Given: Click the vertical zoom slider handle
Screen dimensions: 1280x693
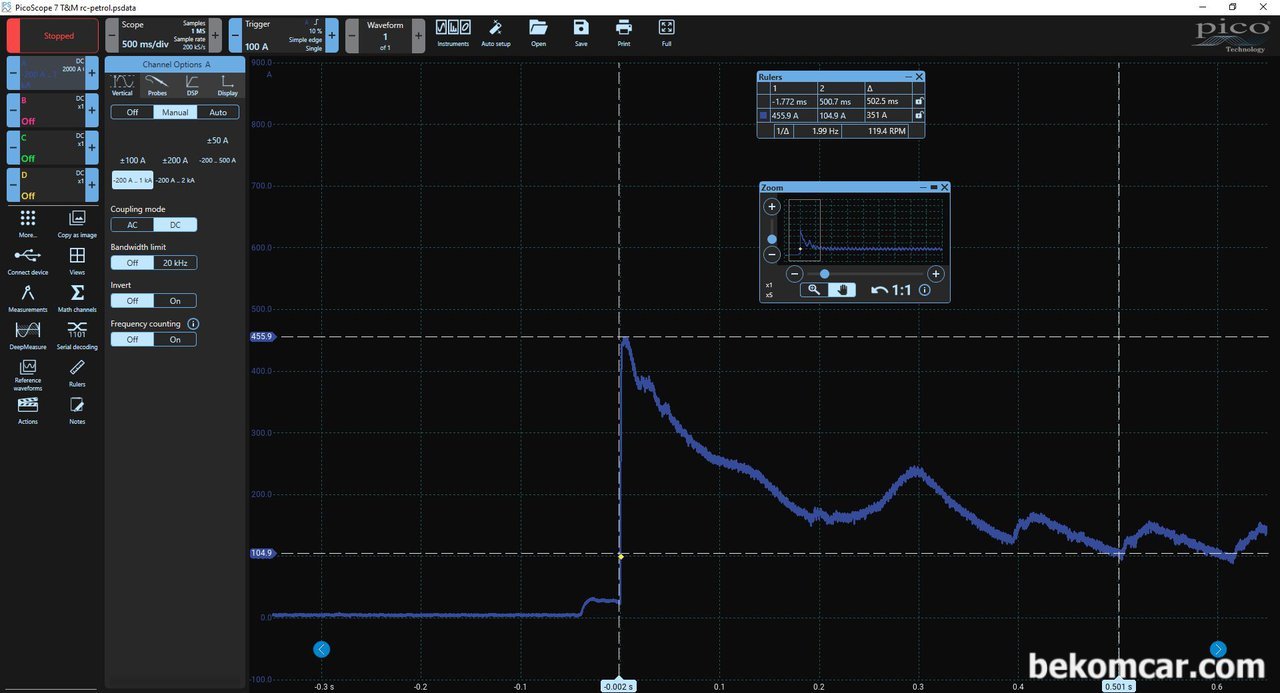Looking at the screenshot, I should tap(771, 239).
